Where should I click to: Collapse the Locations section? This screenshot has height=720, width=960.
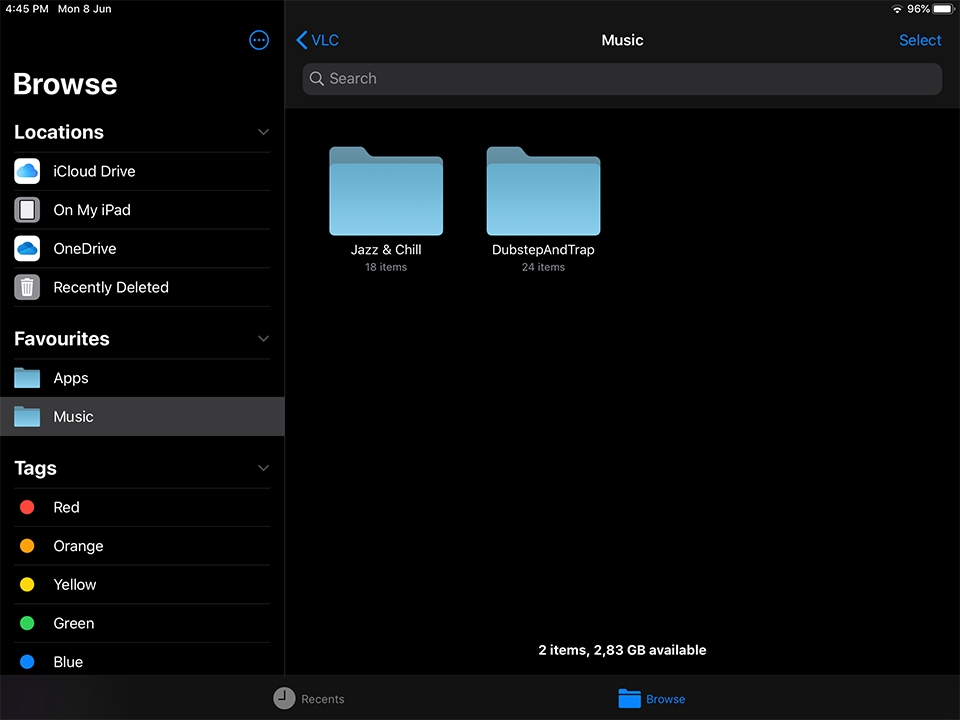click(x=263, y=132)
